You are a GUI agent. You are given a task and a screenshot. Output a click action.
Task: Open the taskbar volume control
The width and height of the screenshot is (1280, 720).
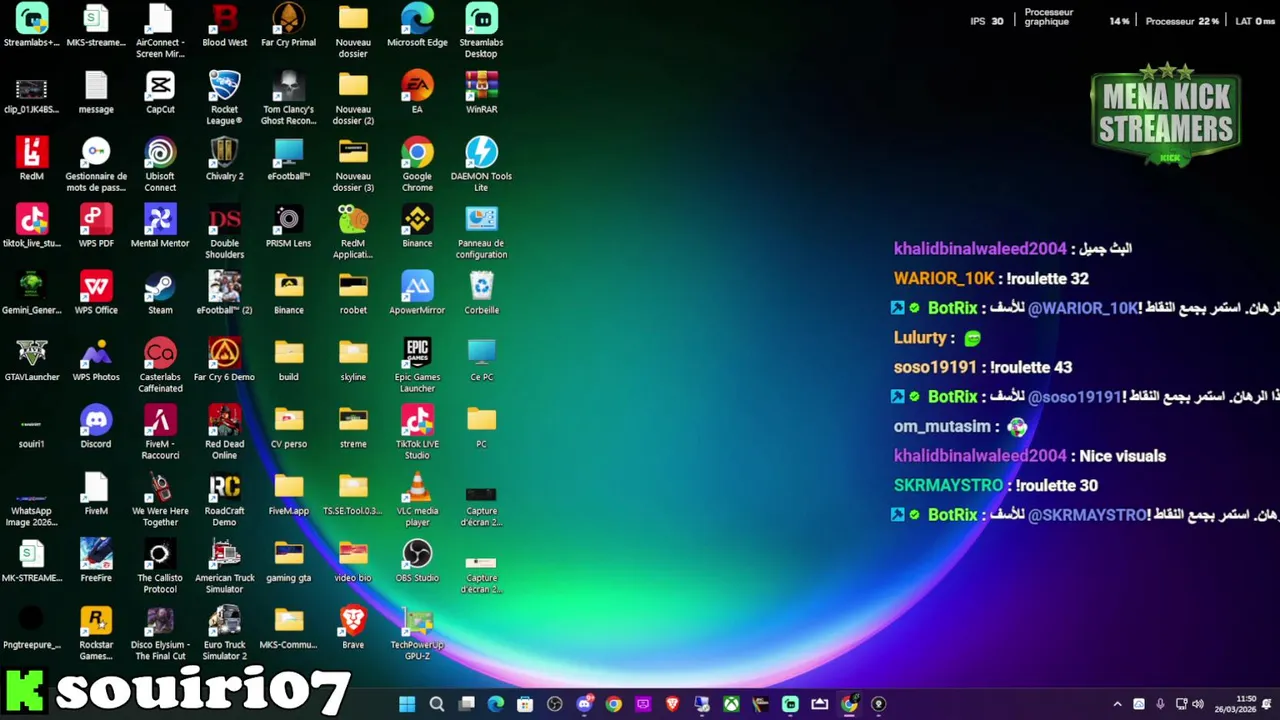(1198, 704)
